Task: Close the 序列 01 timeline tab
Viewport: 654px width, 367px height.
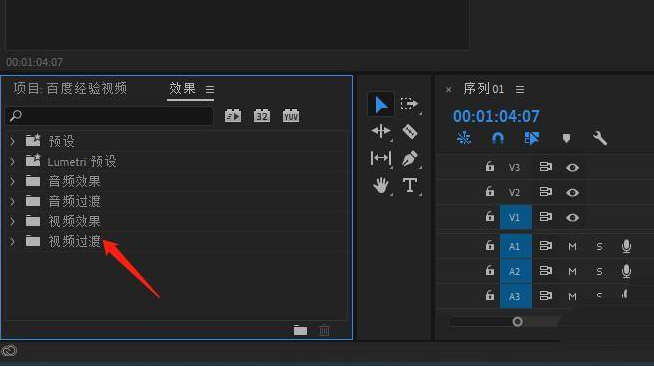Action: click(x=448, y=89)
